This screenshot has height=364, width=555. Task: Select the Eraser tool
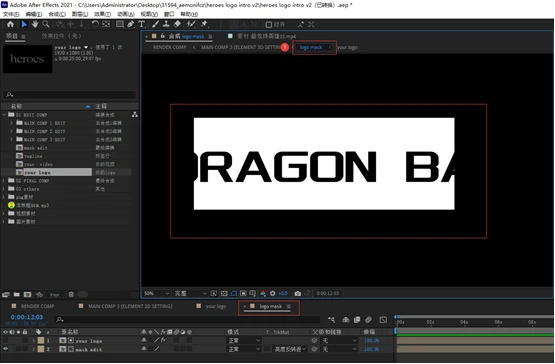click(177, 24)
